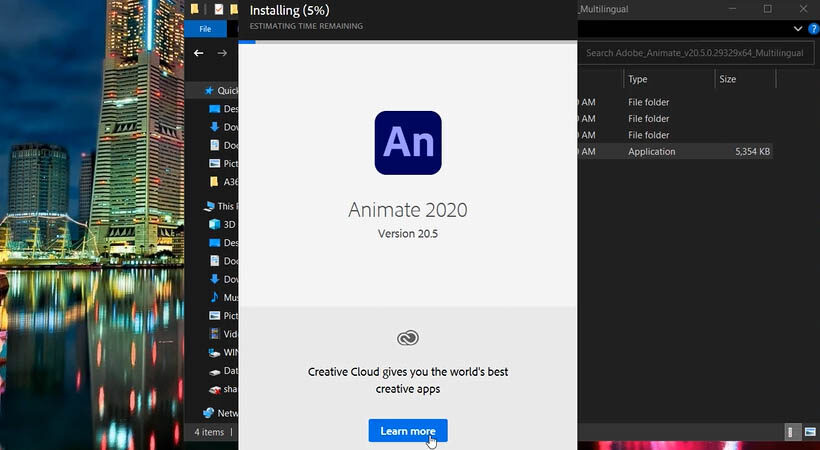The height and width of the screenshot is (450, 820).
Task: Open the yellow A36 folder in sidebar
Action: point(223,182)
